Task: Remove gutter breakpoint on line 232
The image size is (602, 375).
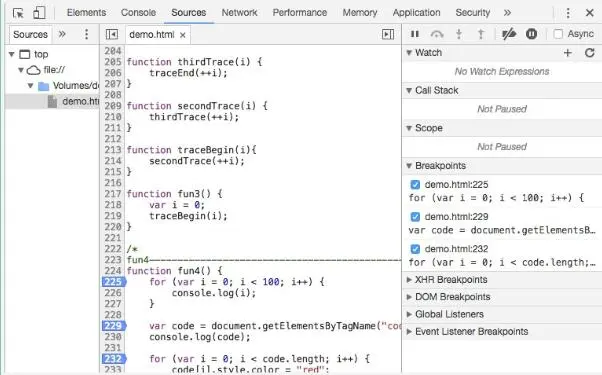Action: pos(114,359)
